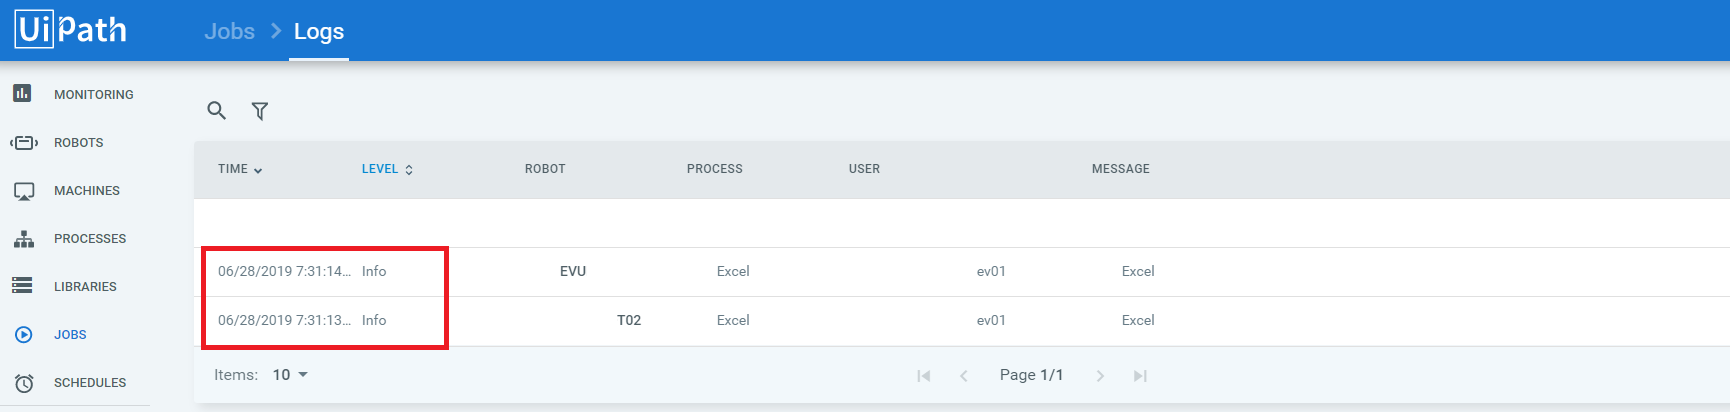1730x412 pixels.
Task: Click the Jobs play icon
Action: coord(24,335)
